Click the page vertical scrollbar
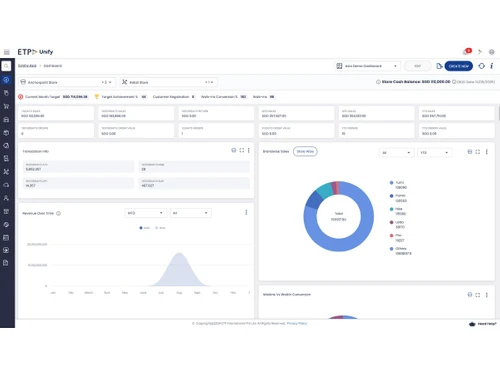 (499, 113)
